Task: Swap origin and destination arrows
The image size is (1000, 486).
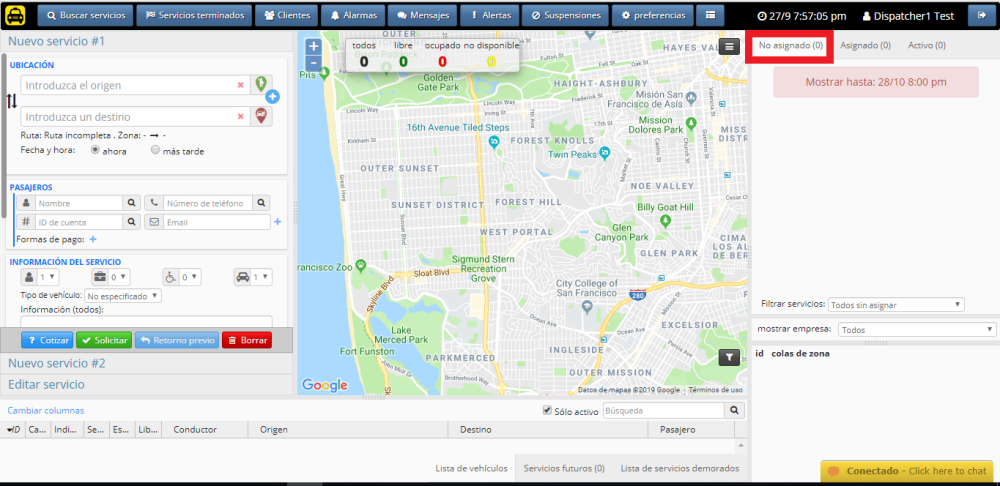Action: pos(11,101)
